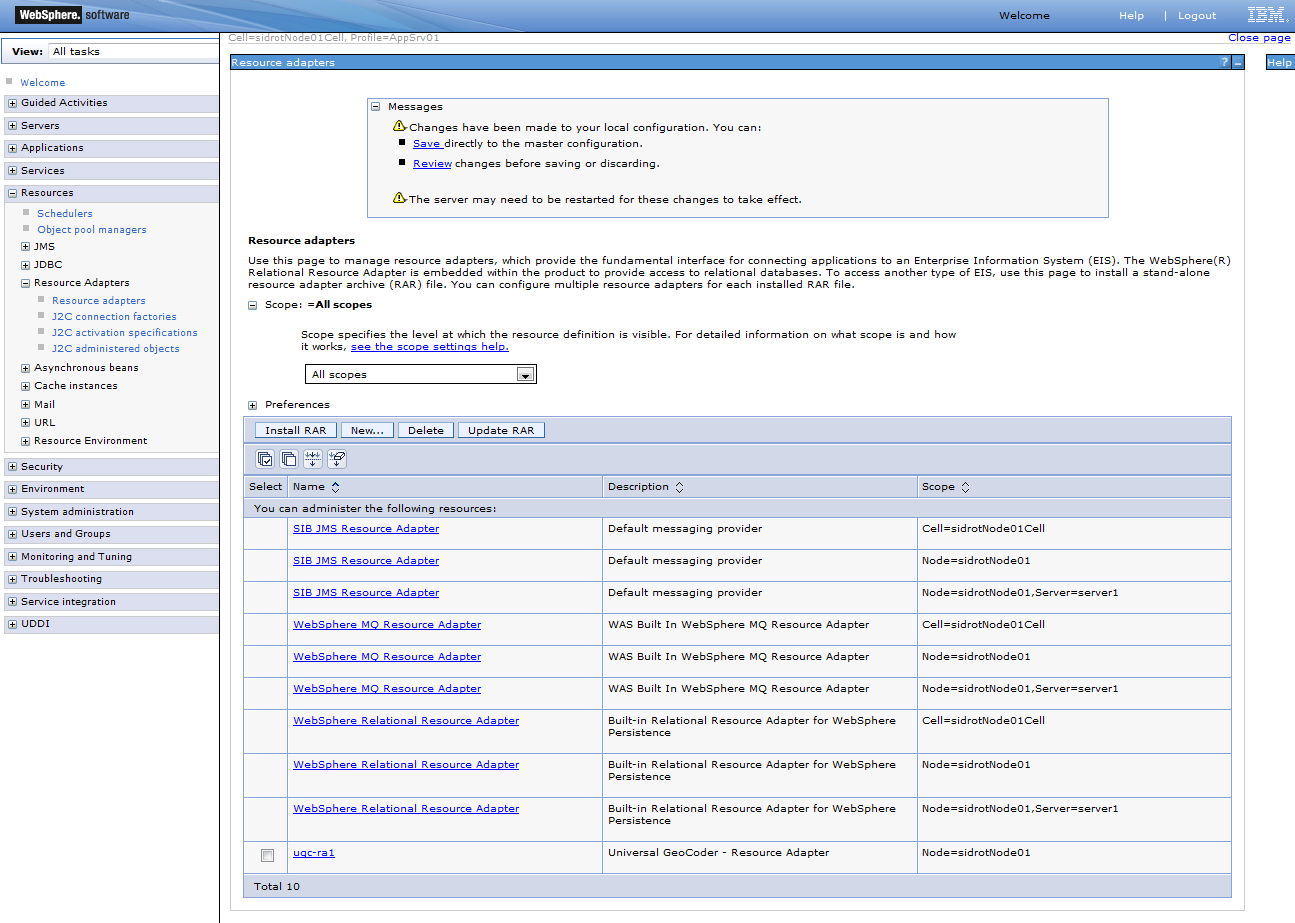The image size is (1295, 923).
Task: Open WebSphere MQ Resource Adapter at Node=sidrotNode01 scope
Action: [x=387, y=657]
